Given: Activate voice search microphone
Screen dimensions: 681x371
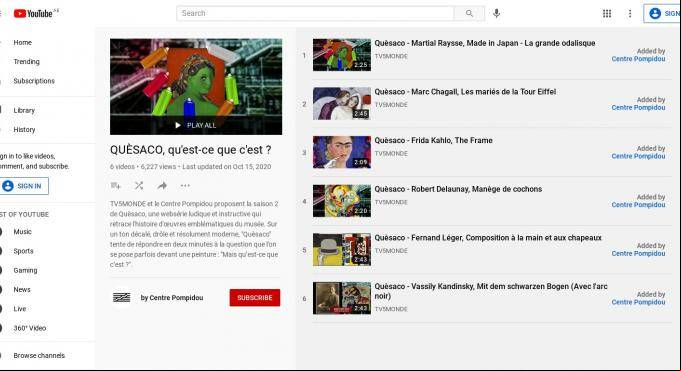Looking at the screenshot, I should (x=496, y=13).
